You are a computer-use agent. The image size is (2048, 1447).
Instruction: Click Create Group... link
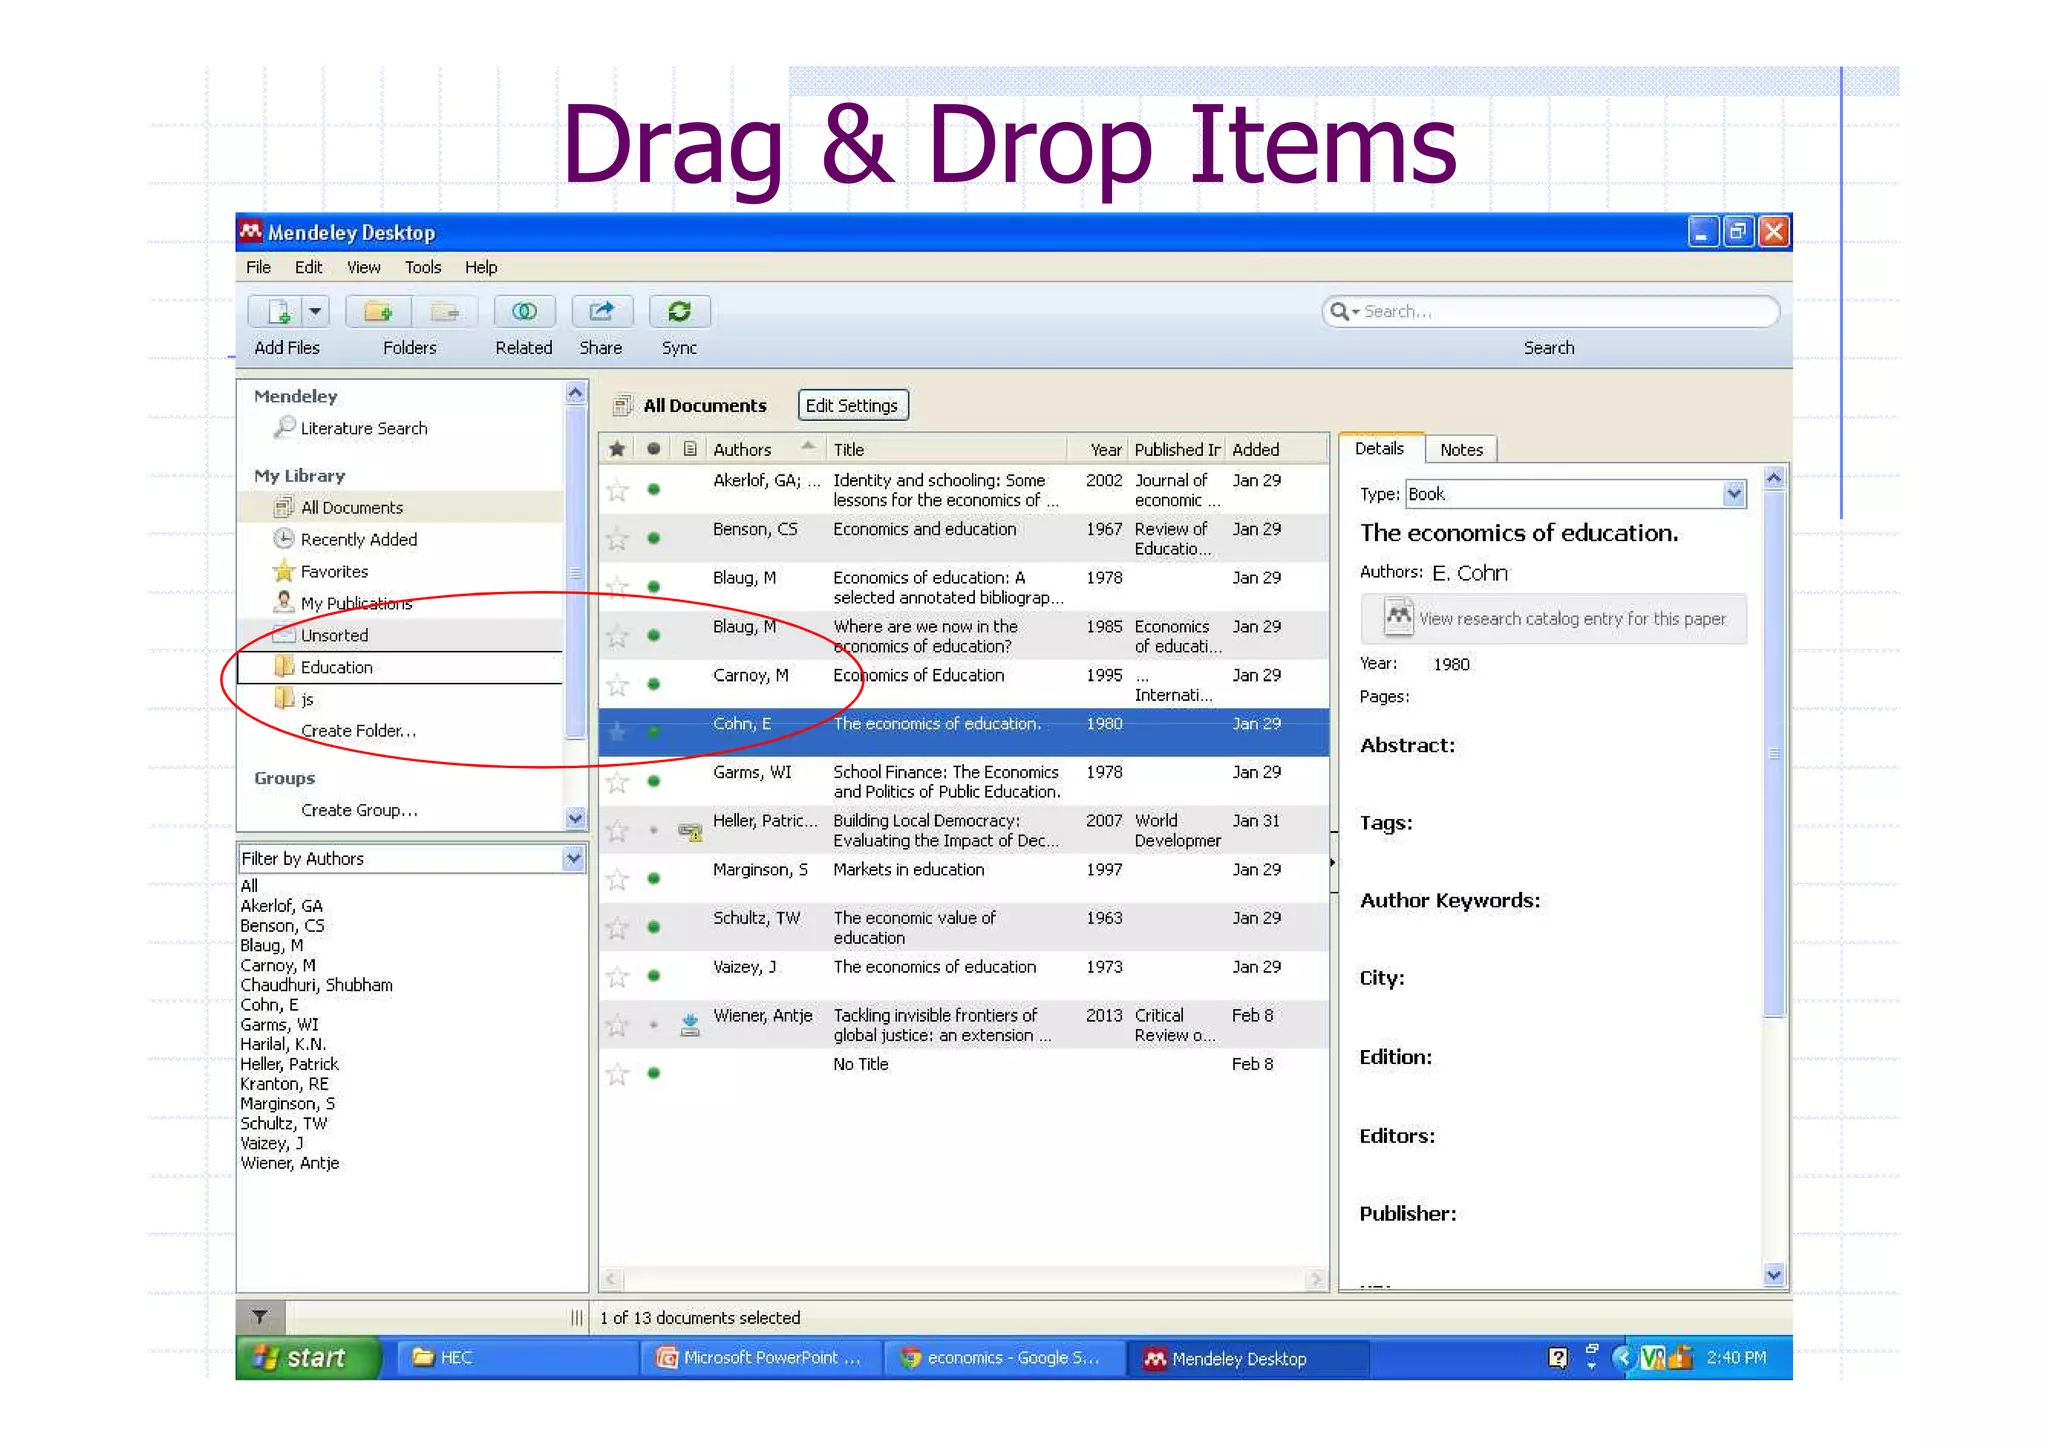[359, 810]
